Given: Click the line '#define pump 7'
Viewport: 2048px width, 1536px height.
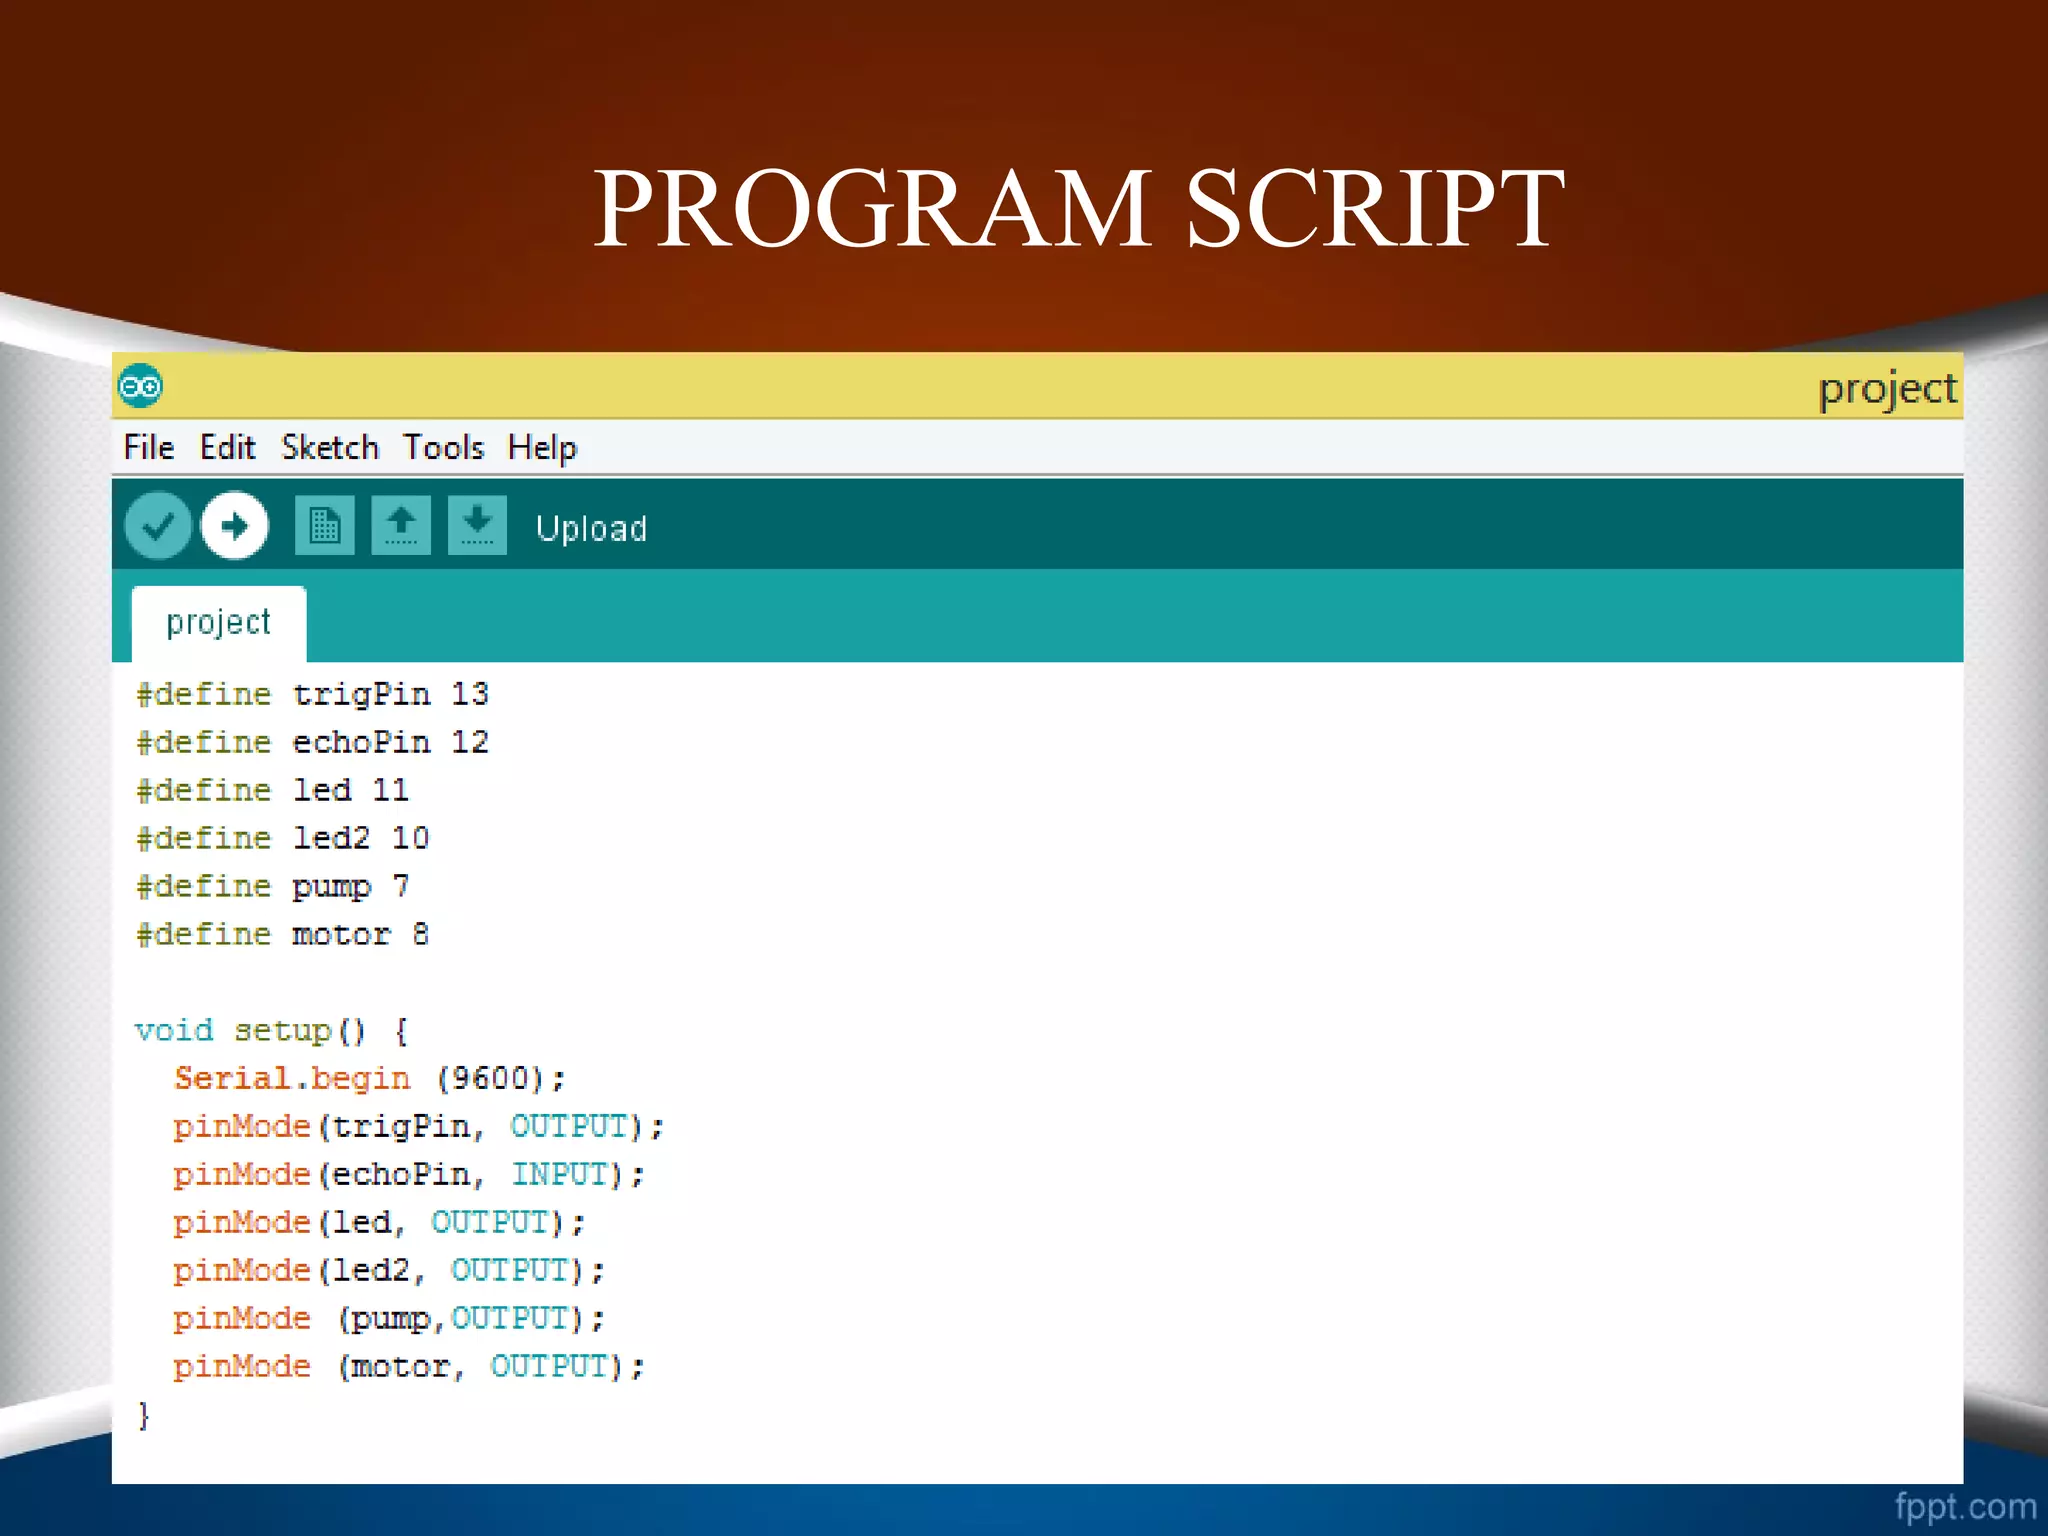Looking at the screenshot, I should [x=272, y=886].
